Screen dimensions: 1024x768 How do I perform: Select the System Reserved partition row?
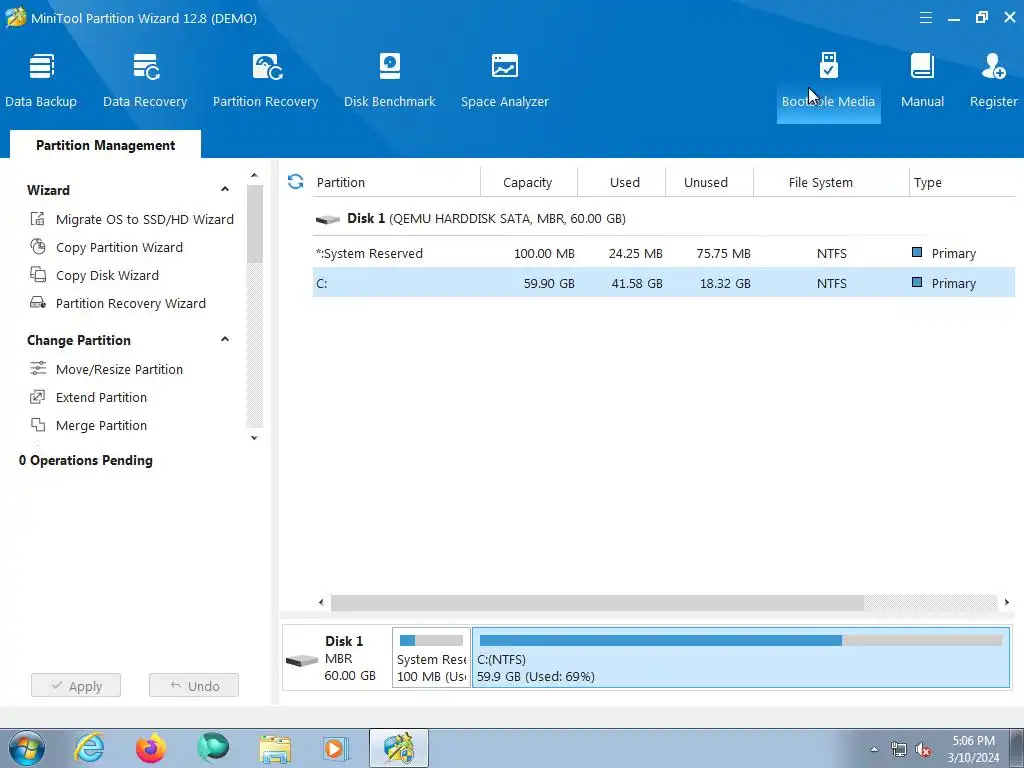coord(664,253)
